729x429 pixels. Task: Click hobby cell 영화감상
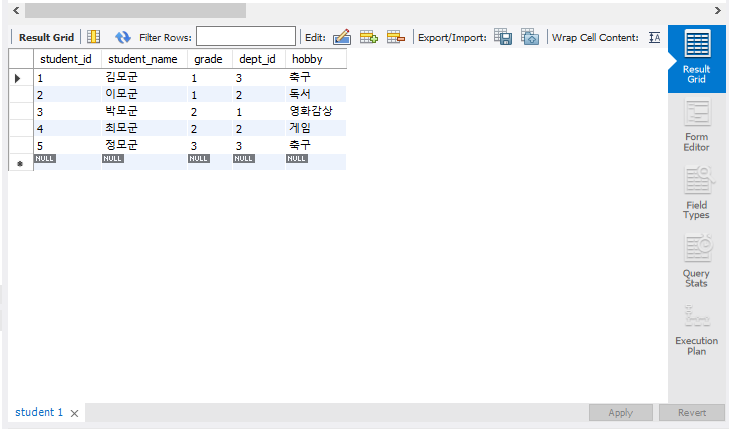tap(315, 112)
